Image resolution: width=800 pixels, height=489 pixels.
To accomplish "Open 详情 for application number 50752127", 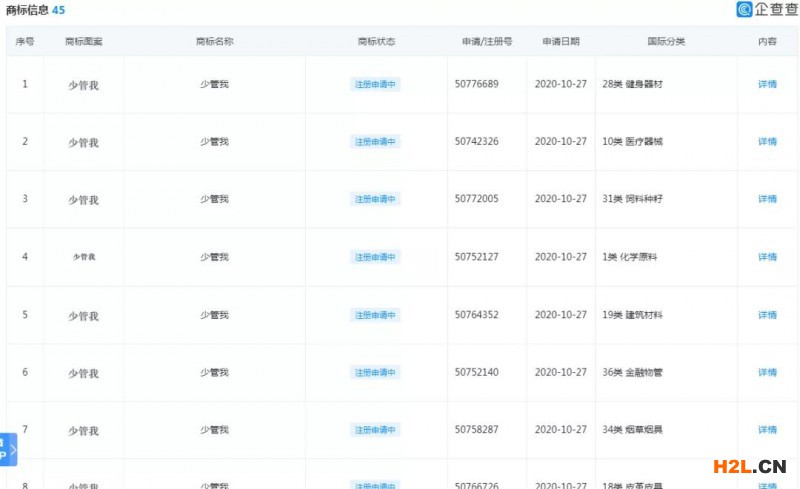I will pos(767,257).
